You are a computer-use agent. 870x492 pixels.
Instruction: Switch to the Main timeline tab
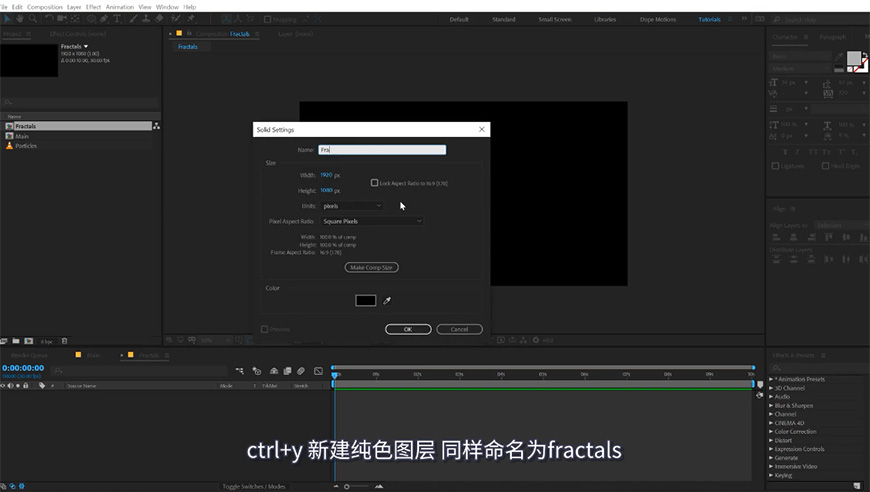[93, 355]
